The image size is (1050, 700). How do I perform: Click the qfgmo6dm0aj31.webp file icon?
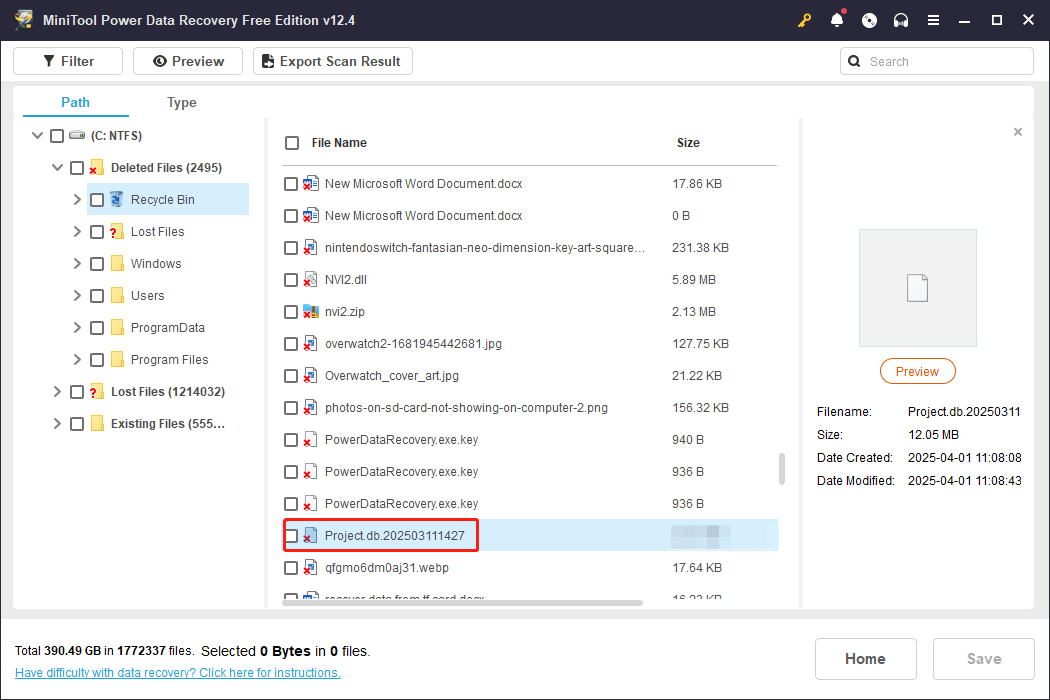[310, 567]
